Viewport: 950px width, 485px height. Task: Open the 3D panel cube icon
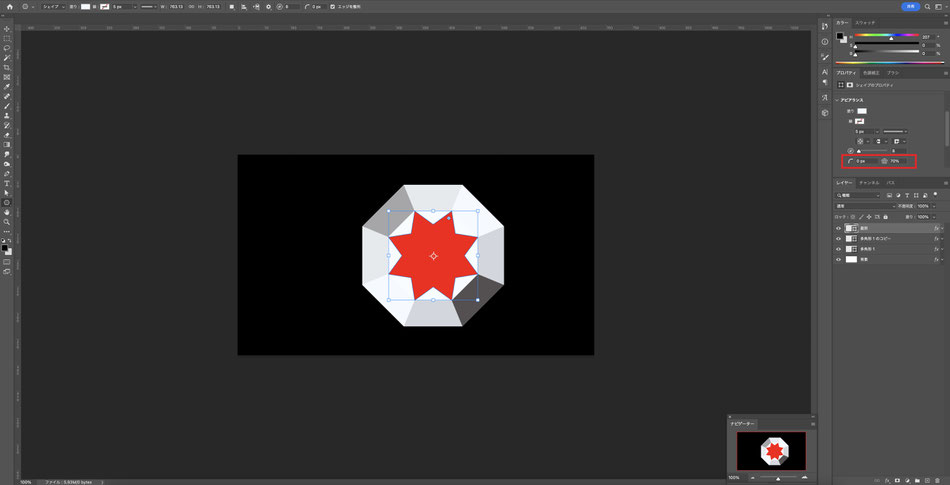(825, 113)
